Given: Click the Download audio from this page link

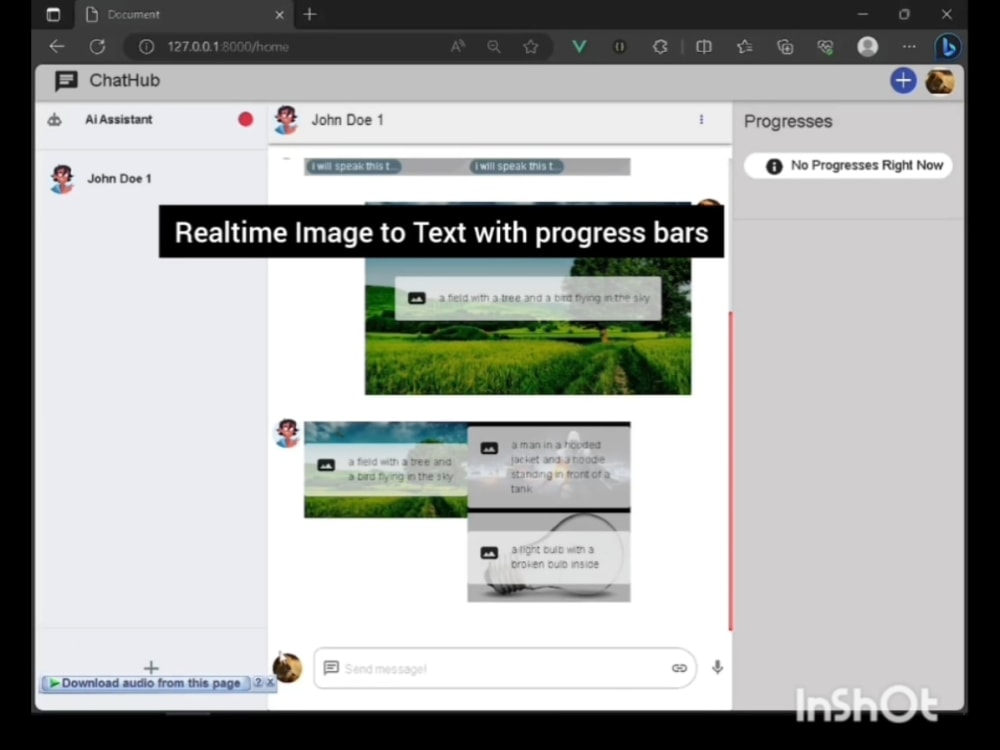Looking at the screenshot, I should pos(146,684).
